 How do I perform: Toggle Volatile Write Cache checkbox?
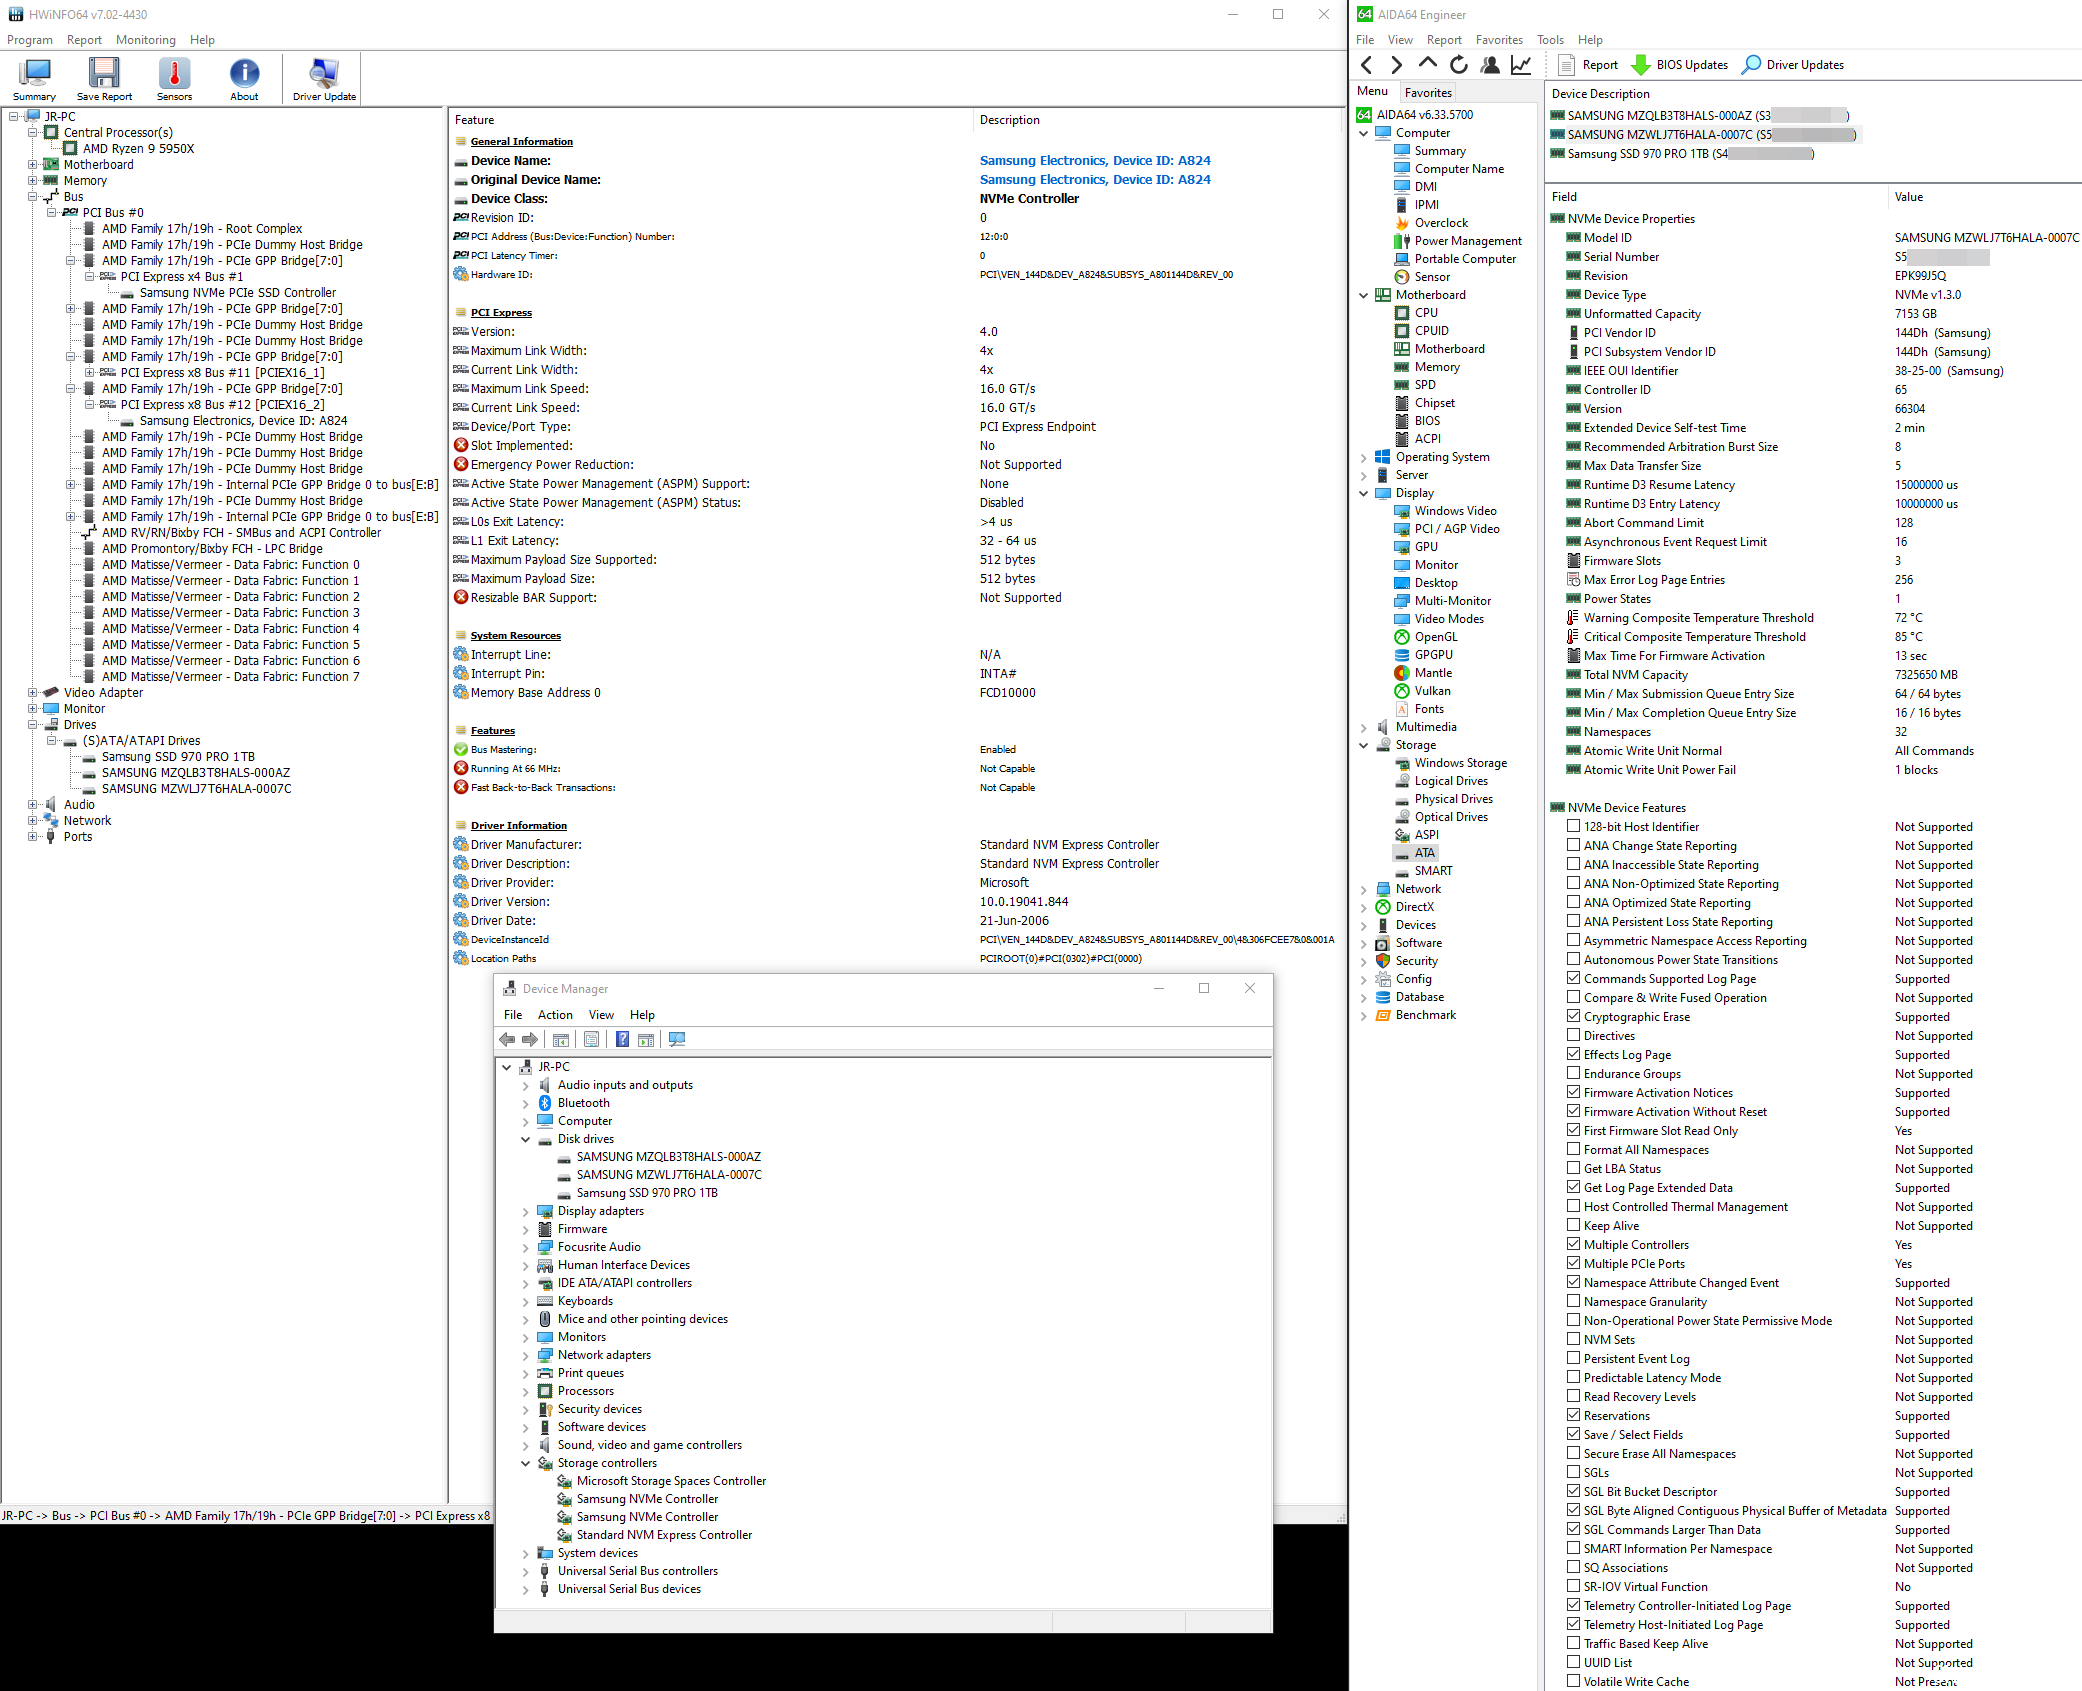1574,1681
